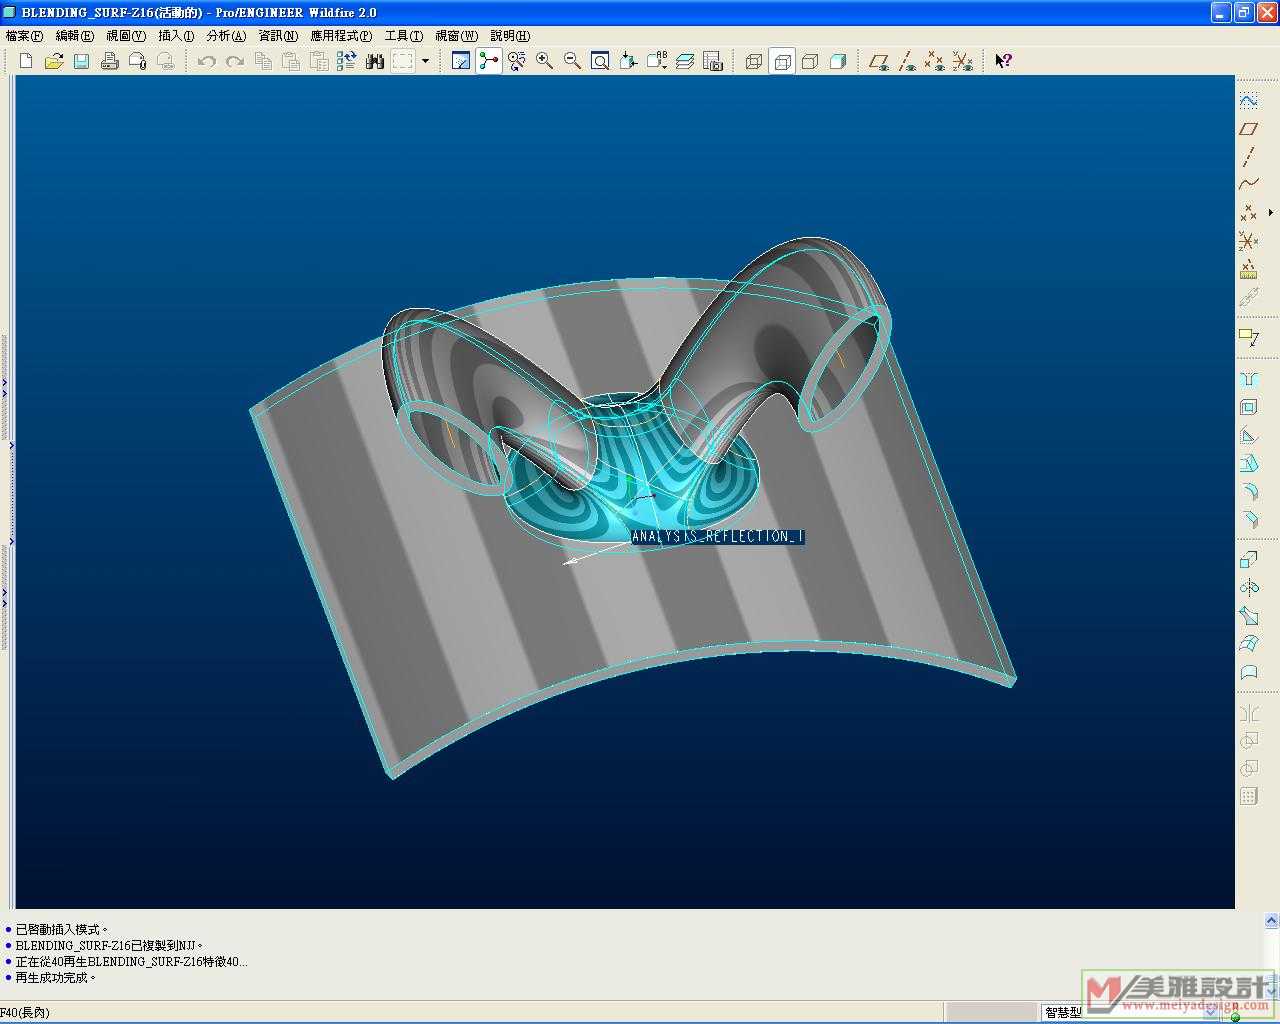
Task: Toggle datum axes visibility
Action: [x=907, y=61]
